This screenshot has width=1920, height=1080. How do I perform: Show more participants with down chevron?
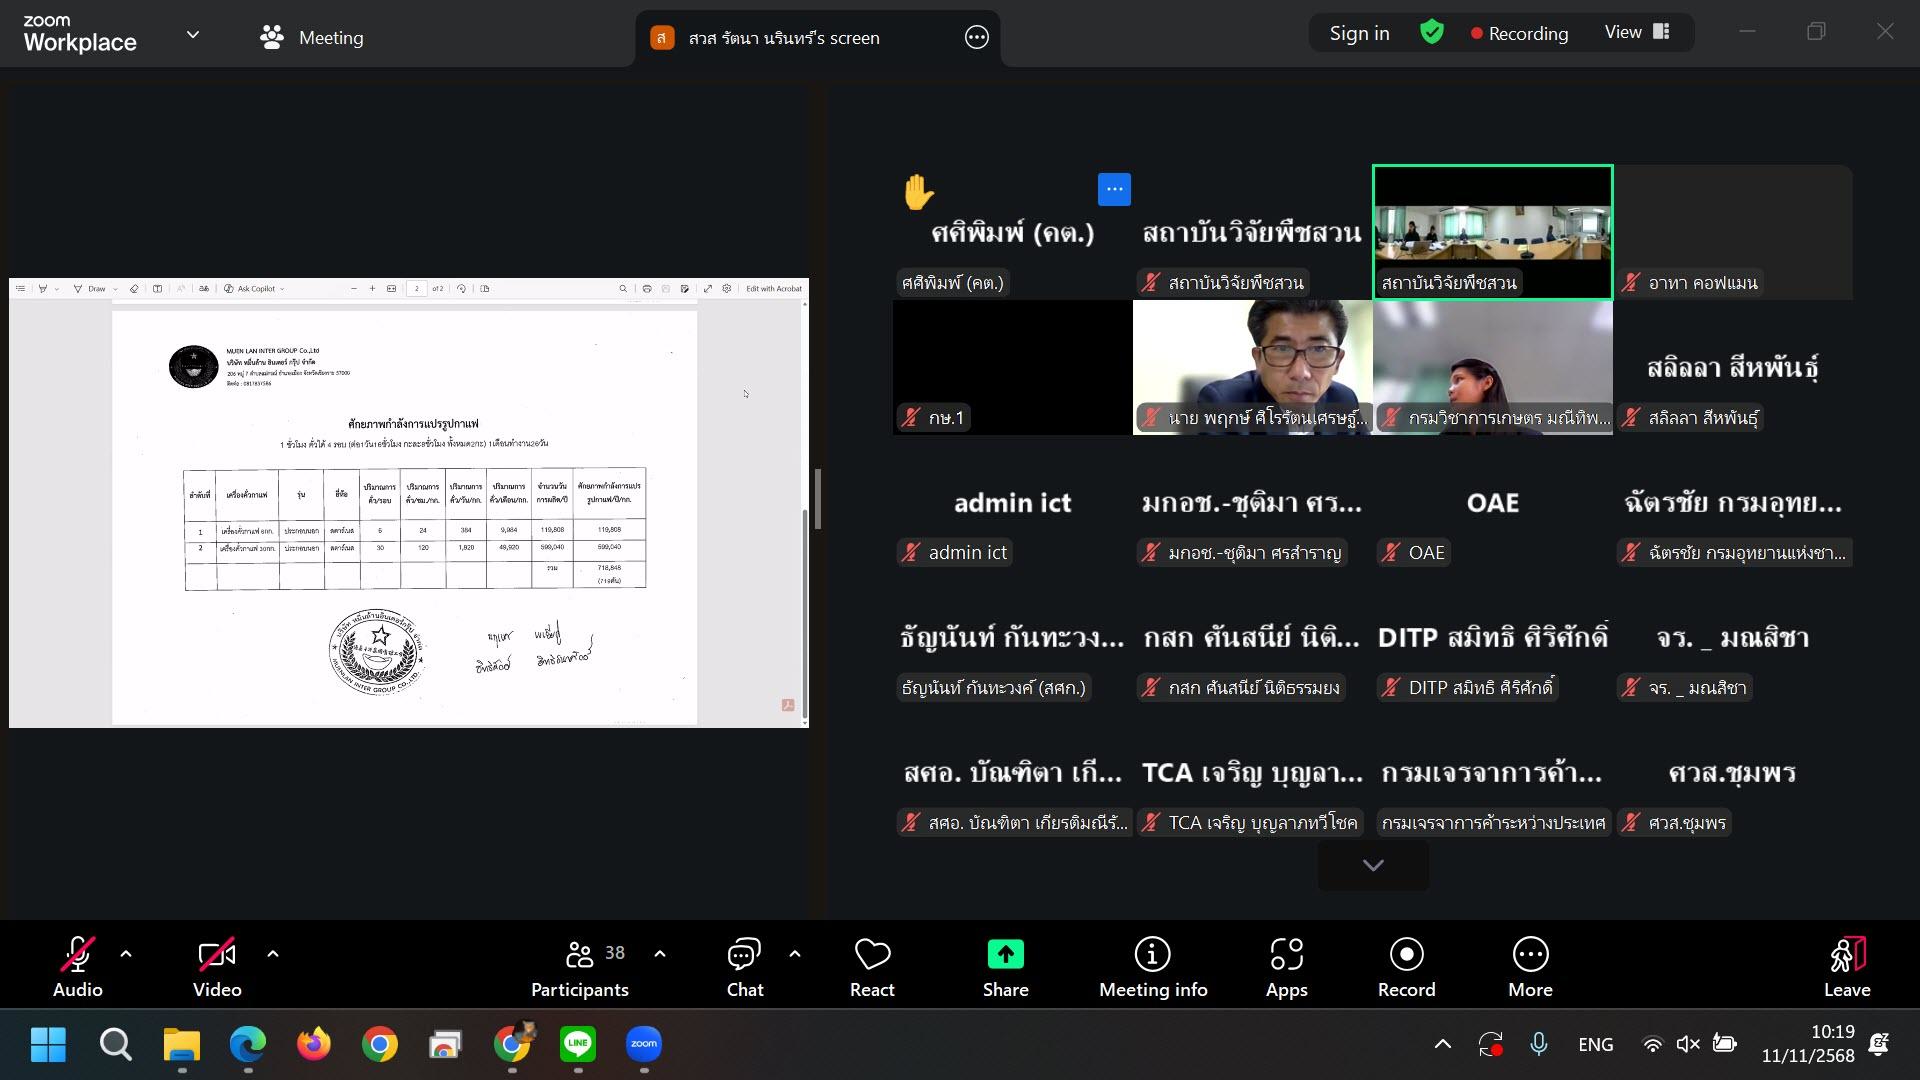(1373, 865)
